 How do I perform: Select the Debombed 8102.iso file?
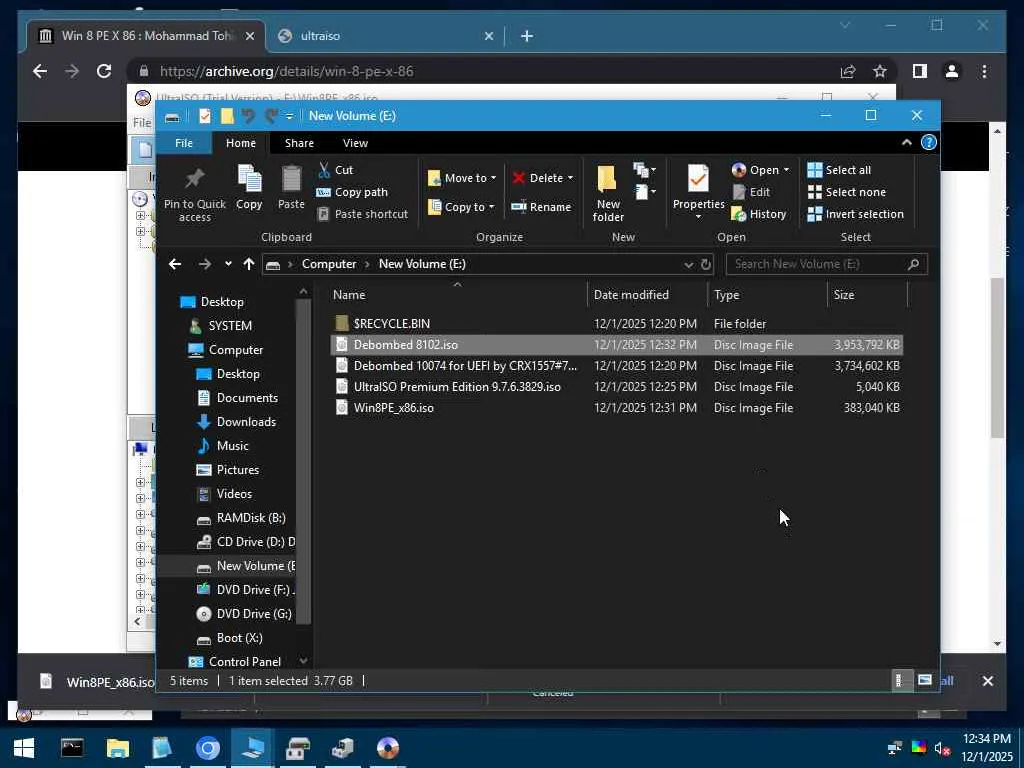[x=616, y=345]
